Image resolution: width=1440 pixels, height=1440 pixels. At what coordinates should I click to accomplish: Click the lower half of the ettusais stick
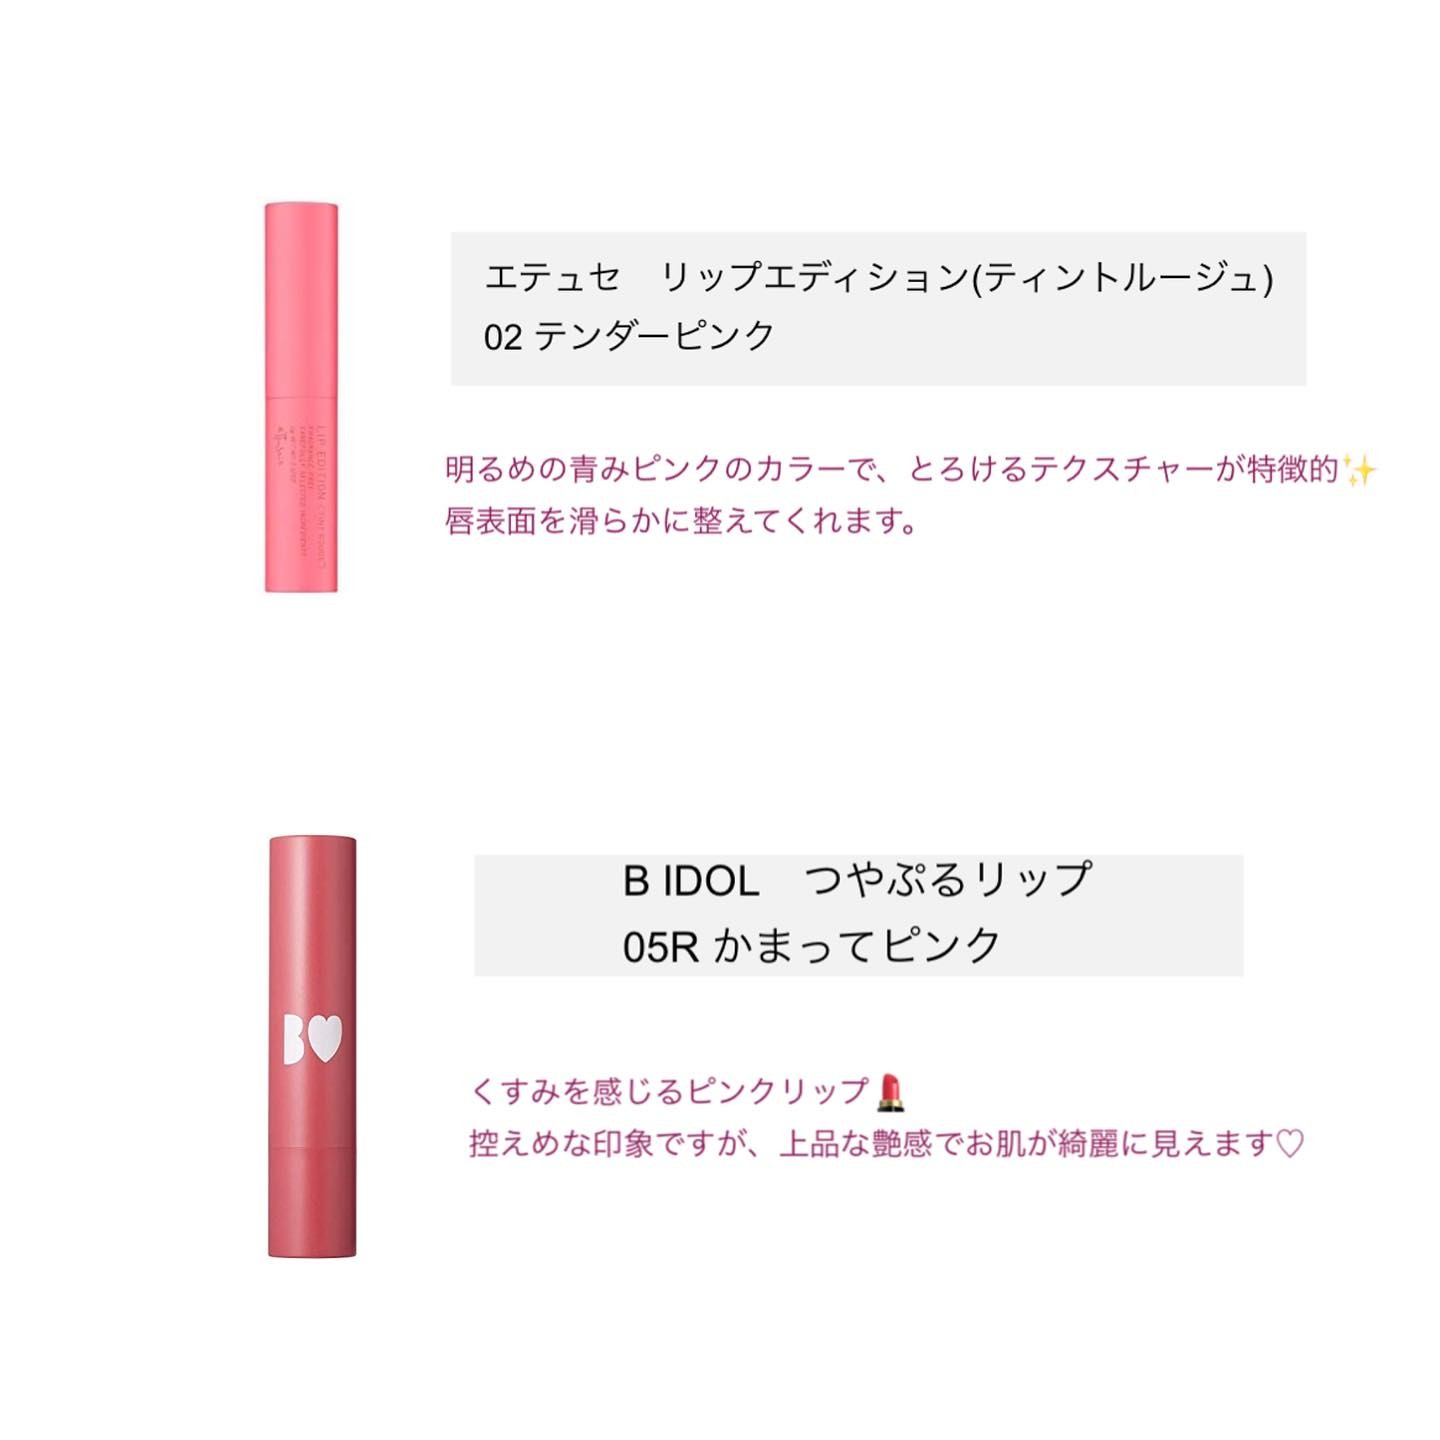pyautogui.click(x=301, y=495)
